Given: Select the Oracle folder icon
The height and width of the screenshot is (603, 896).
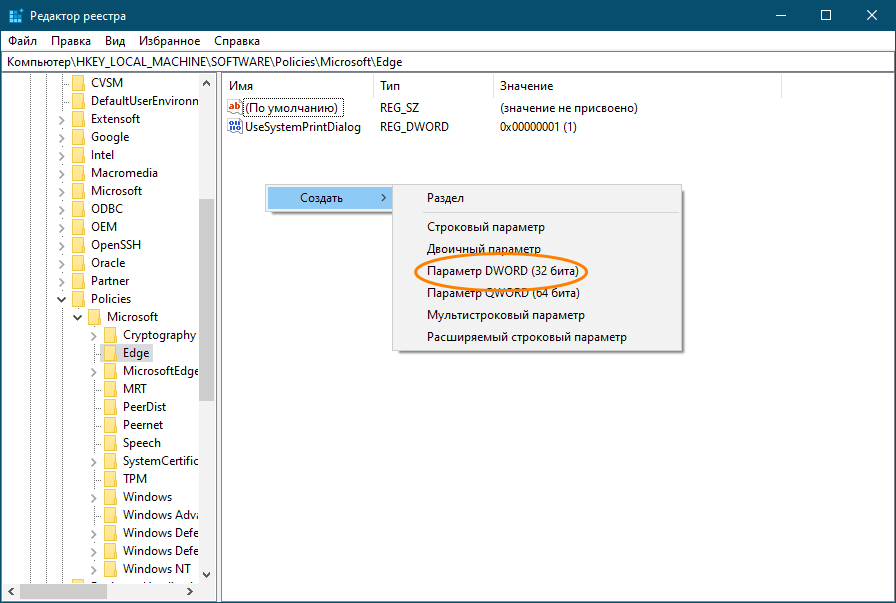Looking at the screenshot, I should 78,263.
